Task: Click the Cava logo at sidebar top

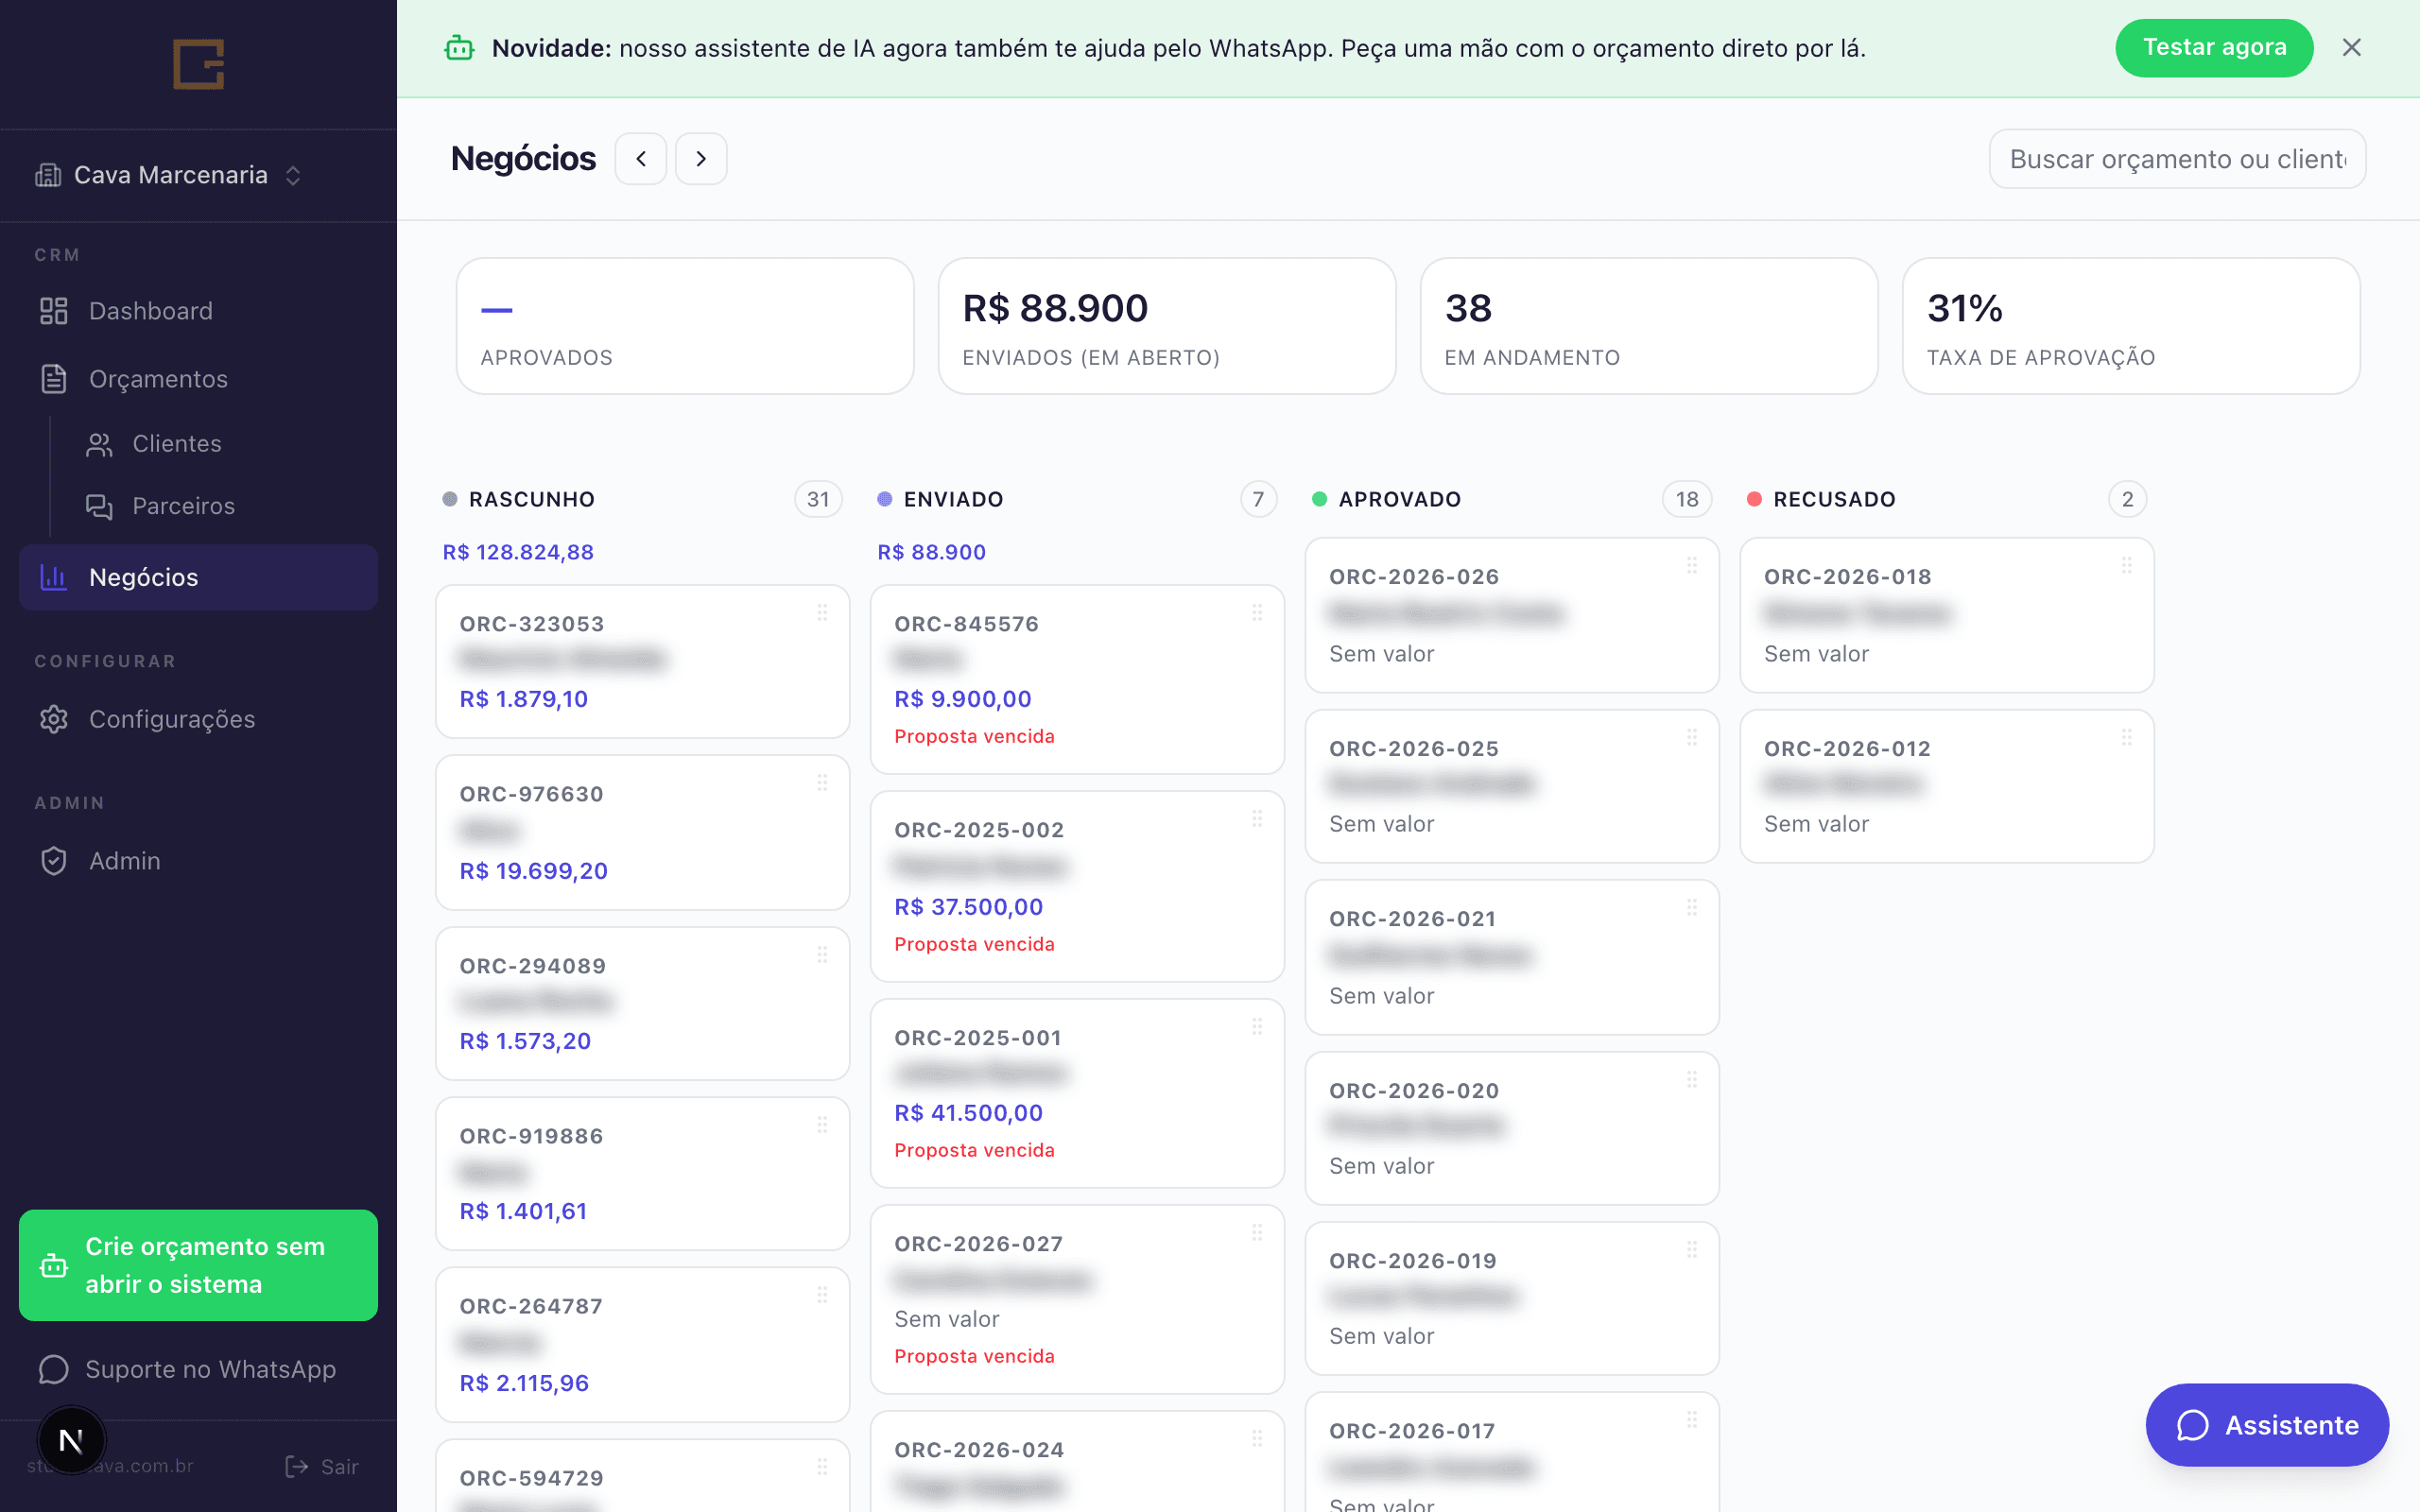Action: click(198, 64)
